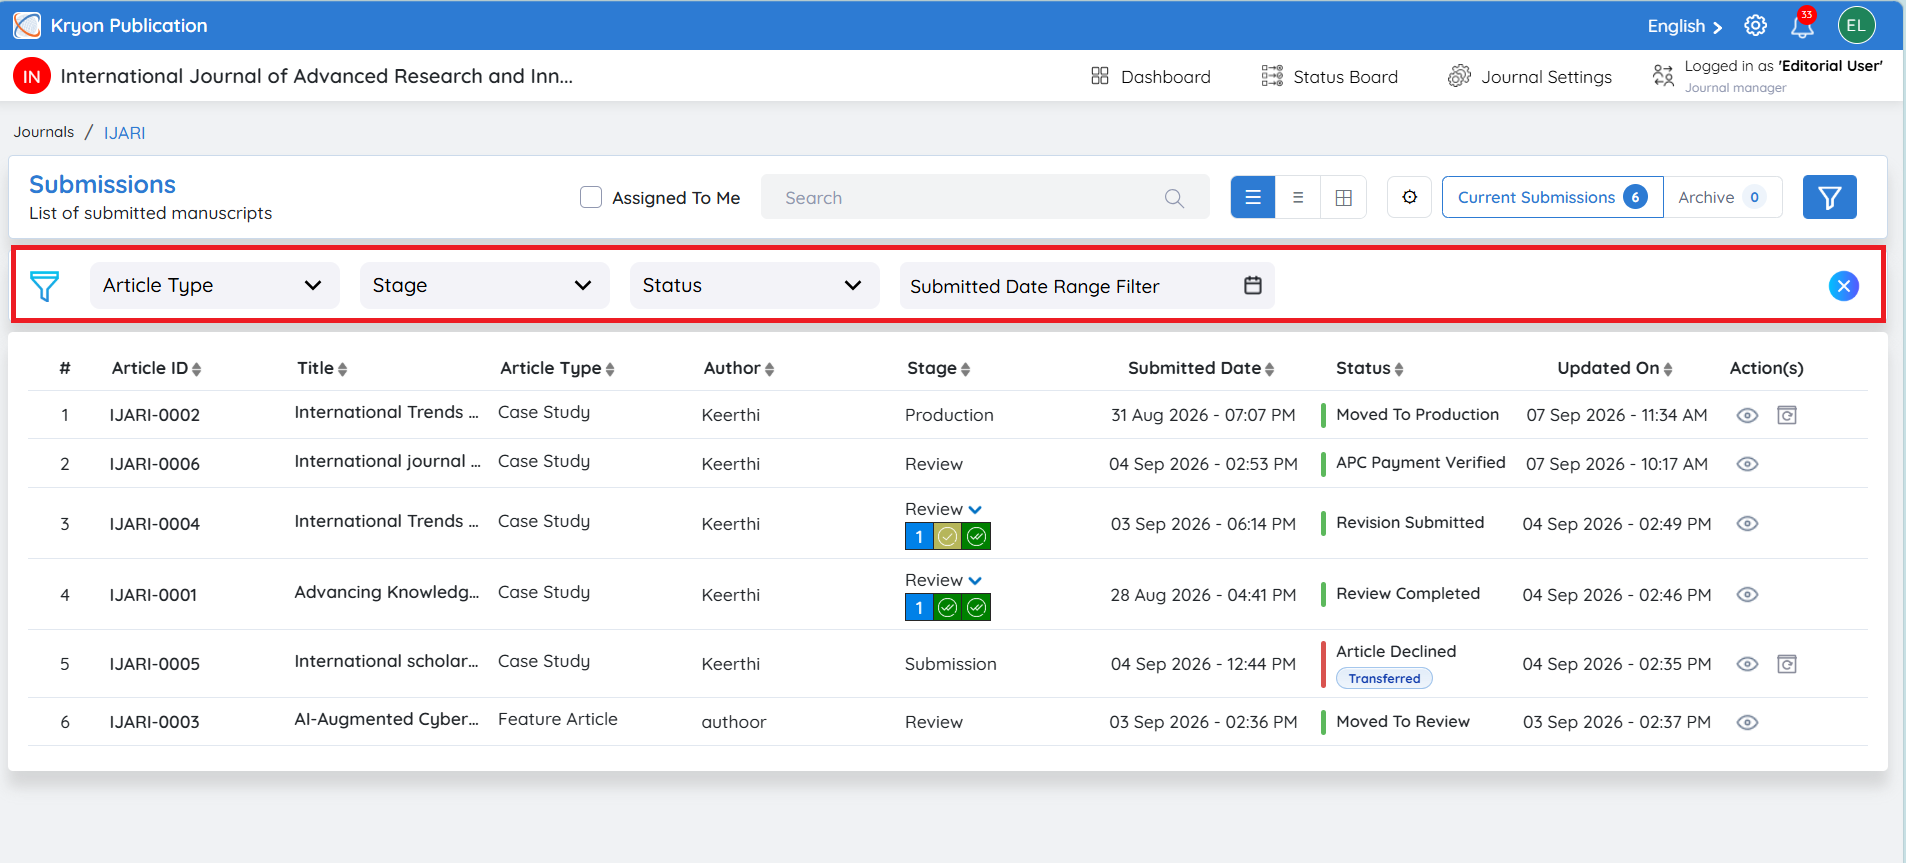Image resolution: width=1906 pixels, height=863 pixels.
Task: Open the notifications bell
Action: (1803, 25)
